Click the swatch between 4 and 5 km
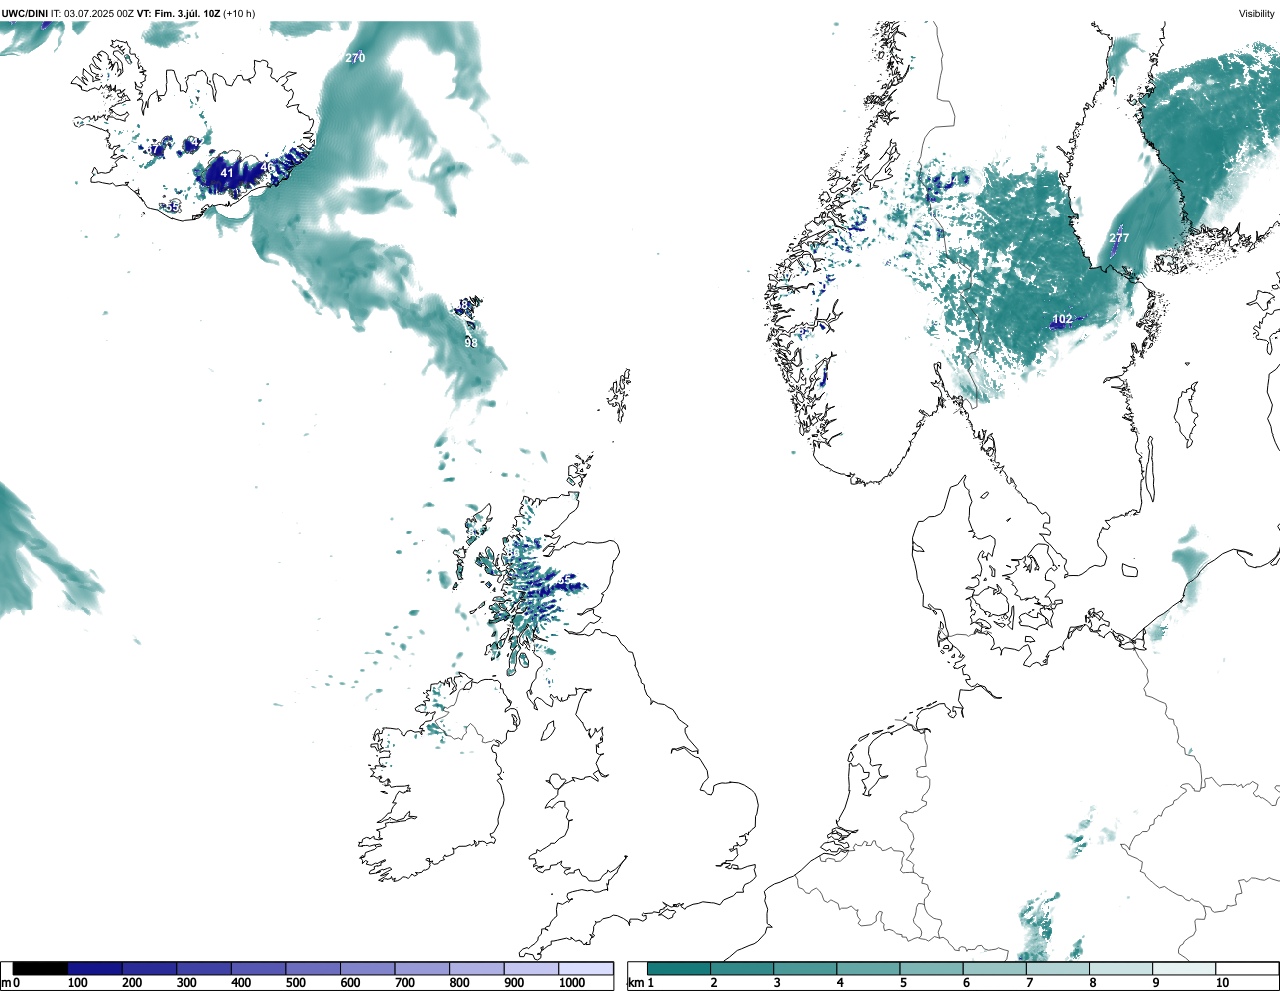 (x=868, y=969)
